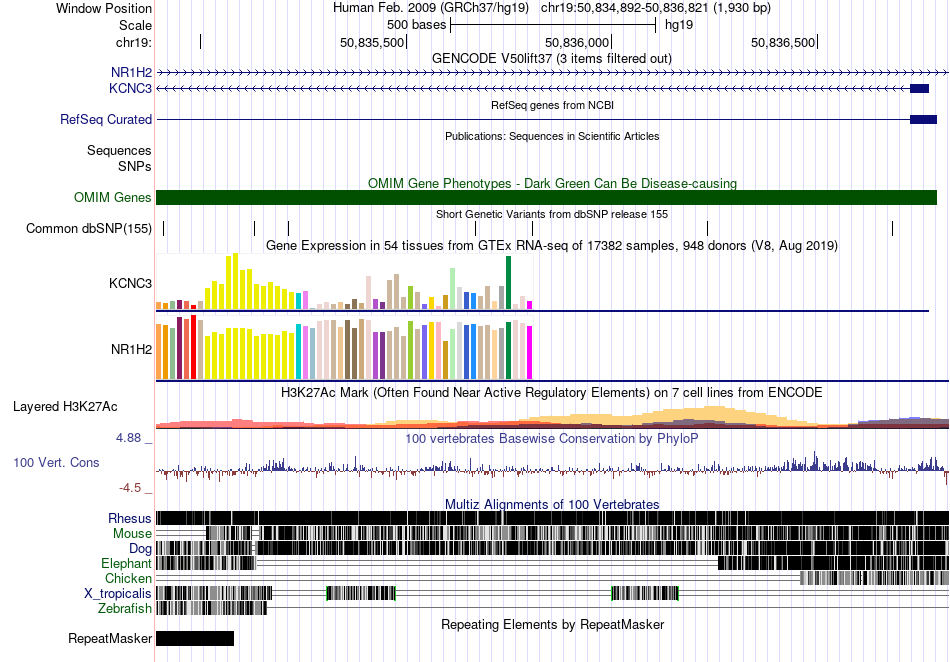Click the RepeatMasker track label
950x662 pixels.
coord(110,638)
